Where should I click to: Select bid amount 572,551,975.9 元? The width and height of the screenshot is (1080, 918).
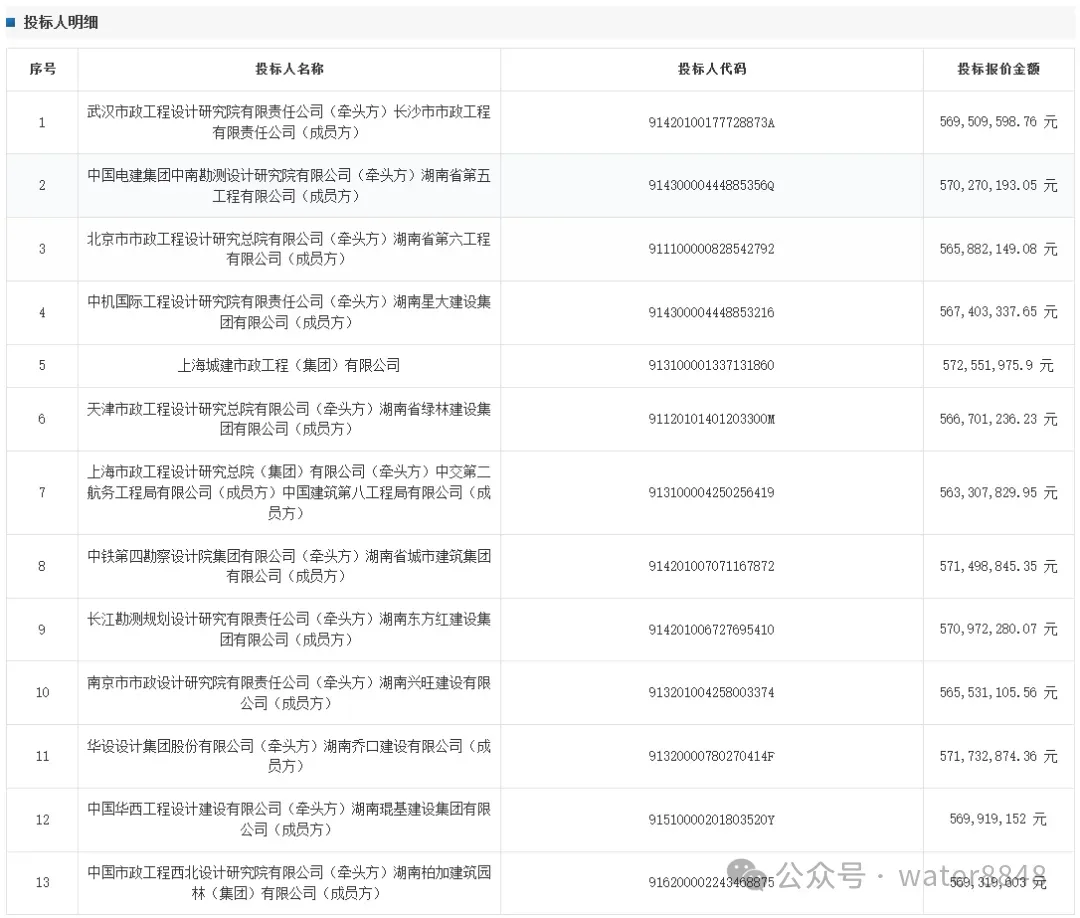click(998, 365)
